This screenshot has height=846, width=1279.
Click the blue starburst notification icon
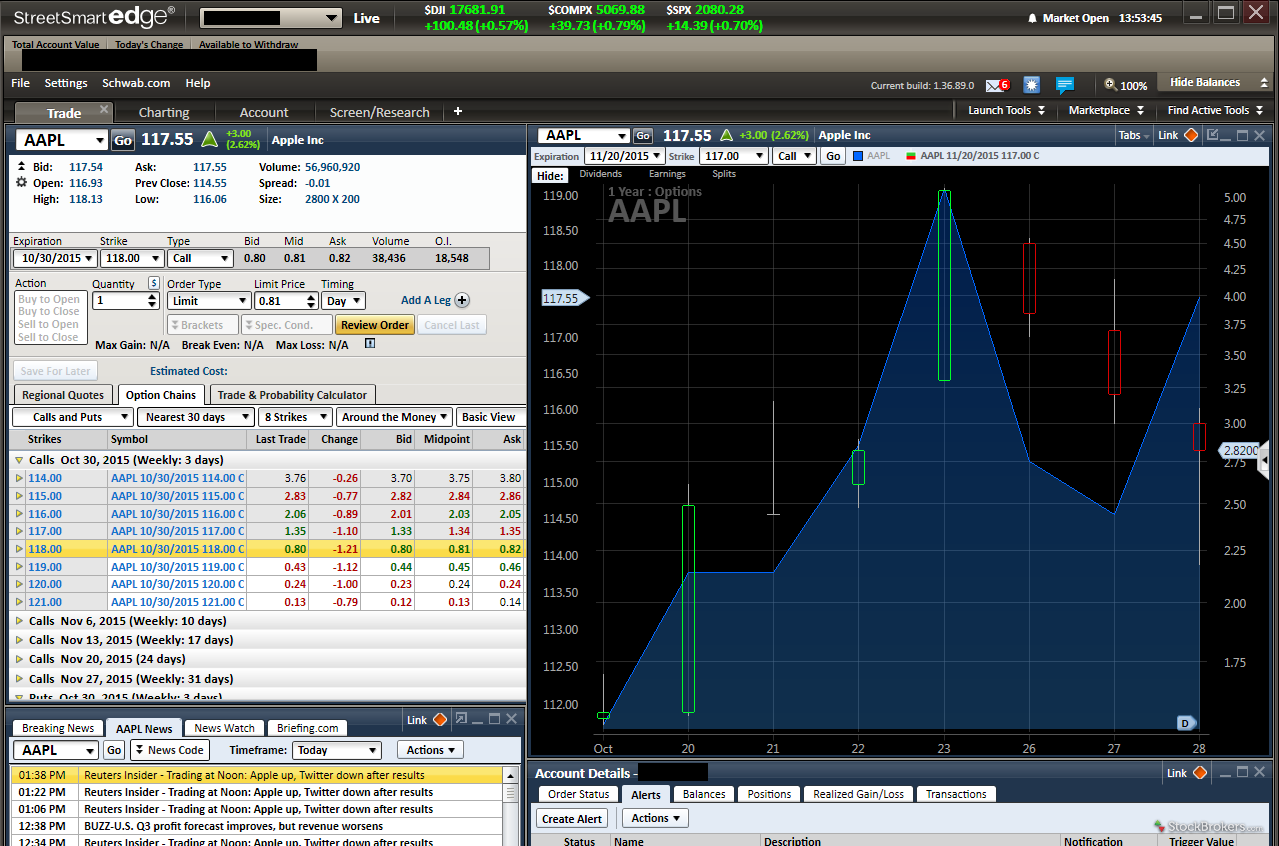coord(1031,85)
